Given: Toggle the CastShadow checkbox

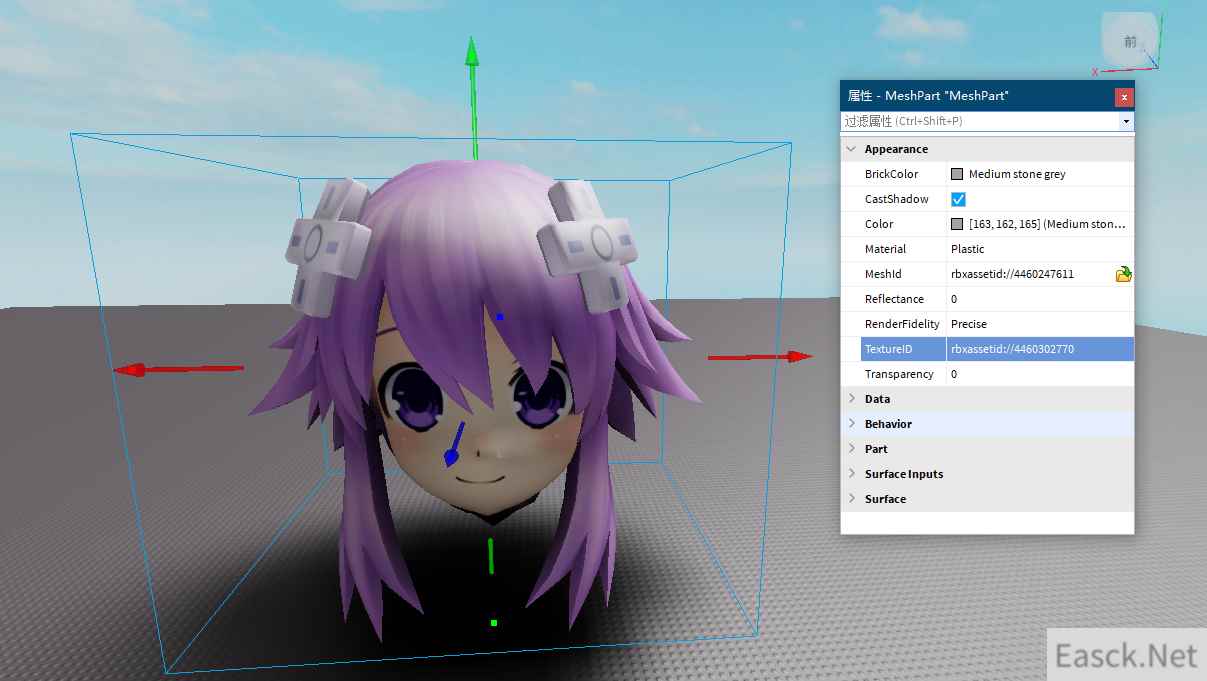Looking at the screenshot, I should [x=958, y=199].
